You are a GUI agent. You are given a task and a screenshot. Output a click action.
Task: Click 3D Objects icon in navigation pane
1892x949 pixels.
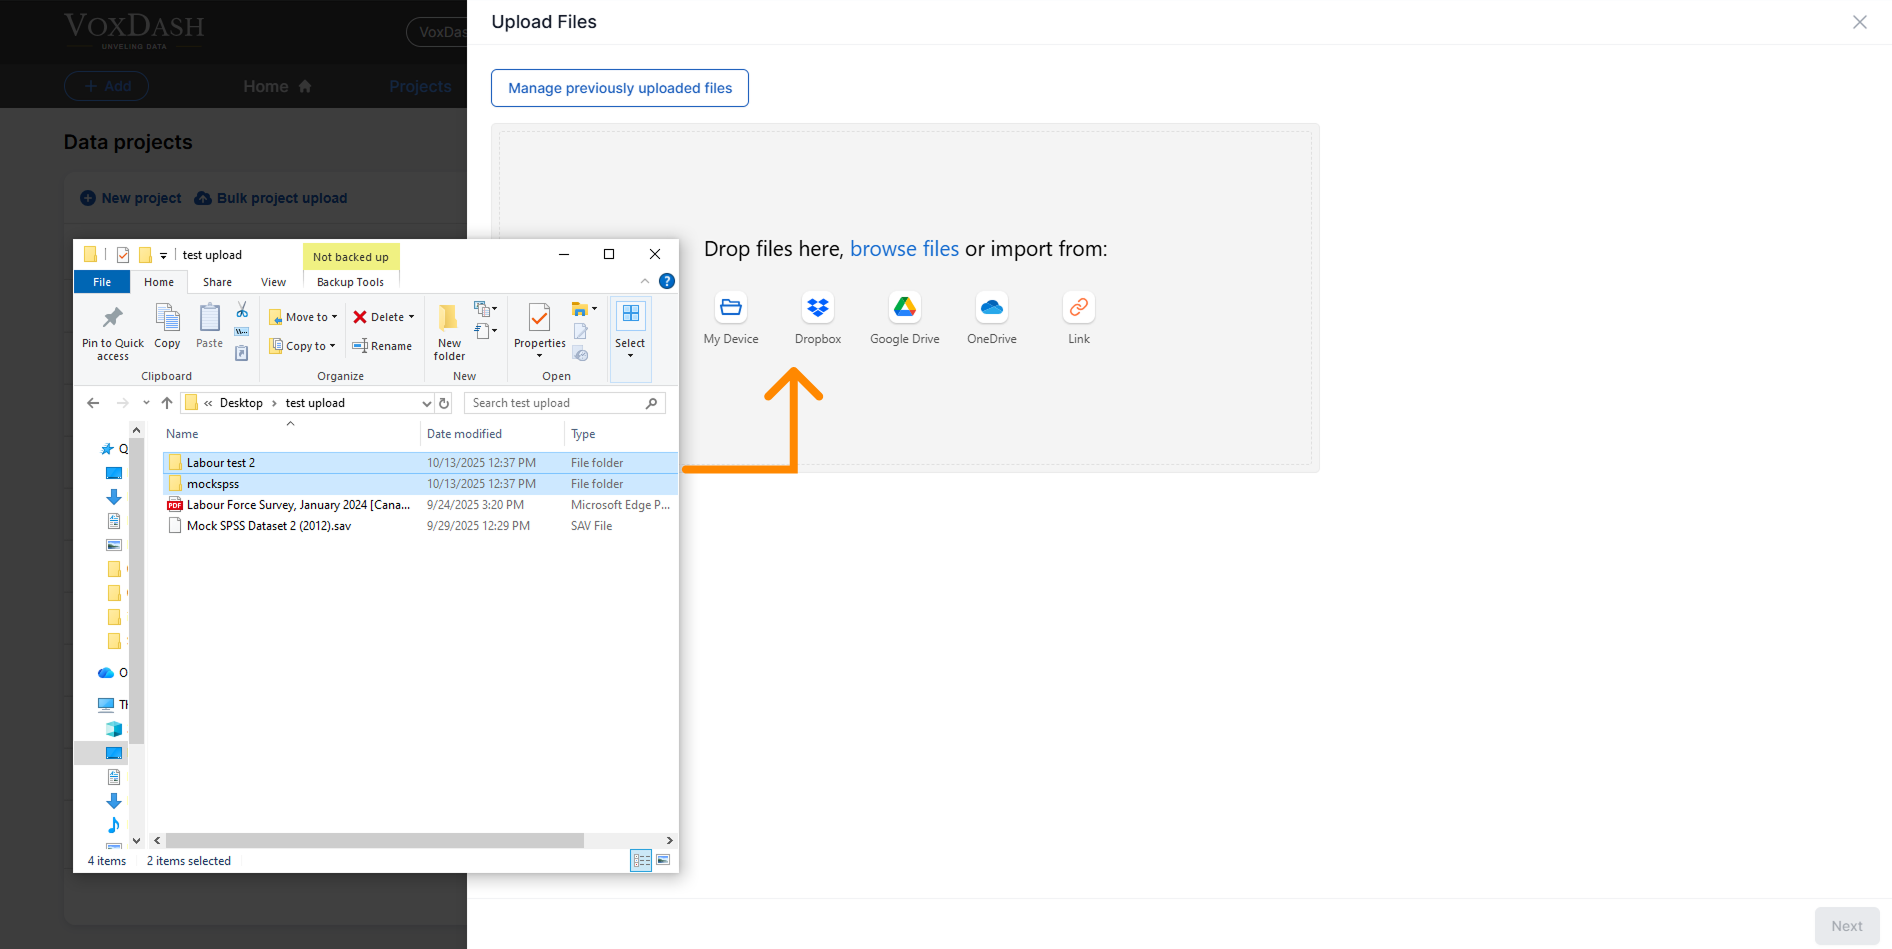point(114,729)
